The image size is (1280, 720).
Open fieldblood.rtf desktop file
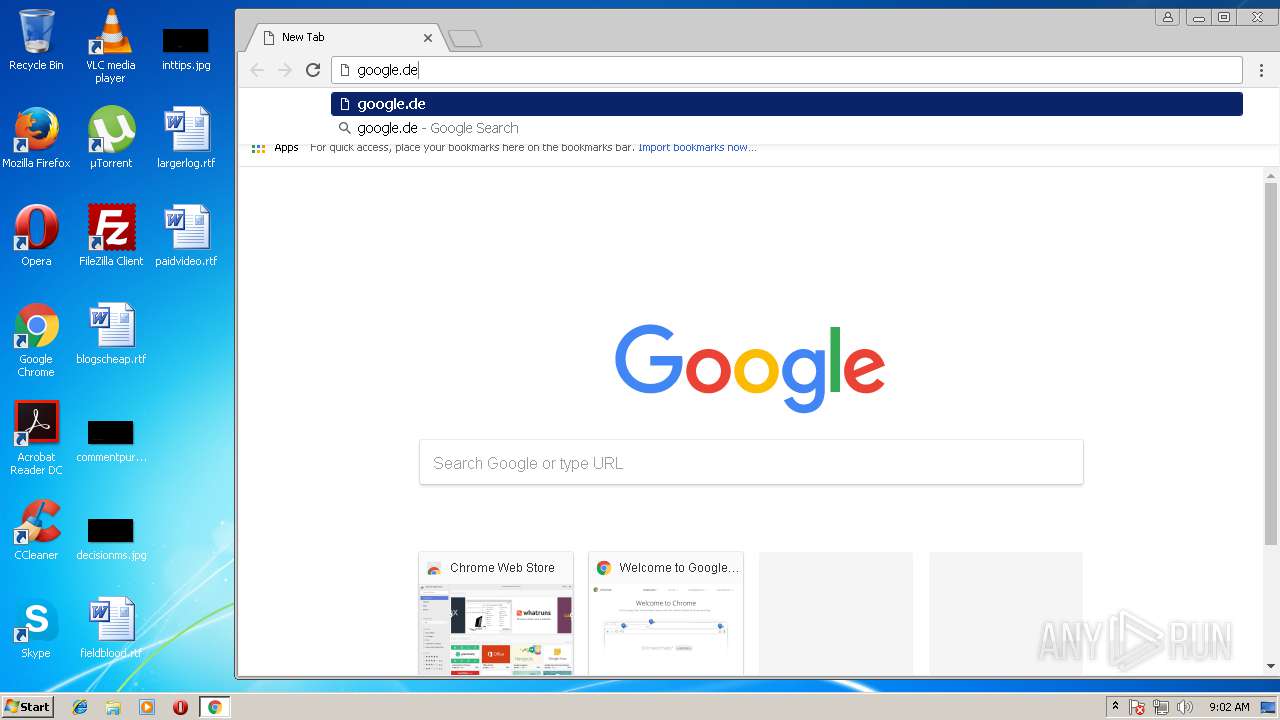coord(111,628)
